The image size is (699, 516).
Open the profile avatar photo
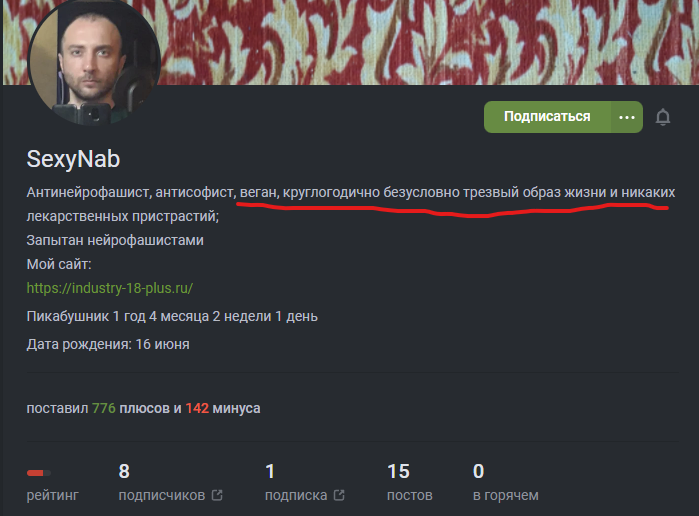pyautogui.click(x=94, y=60)
